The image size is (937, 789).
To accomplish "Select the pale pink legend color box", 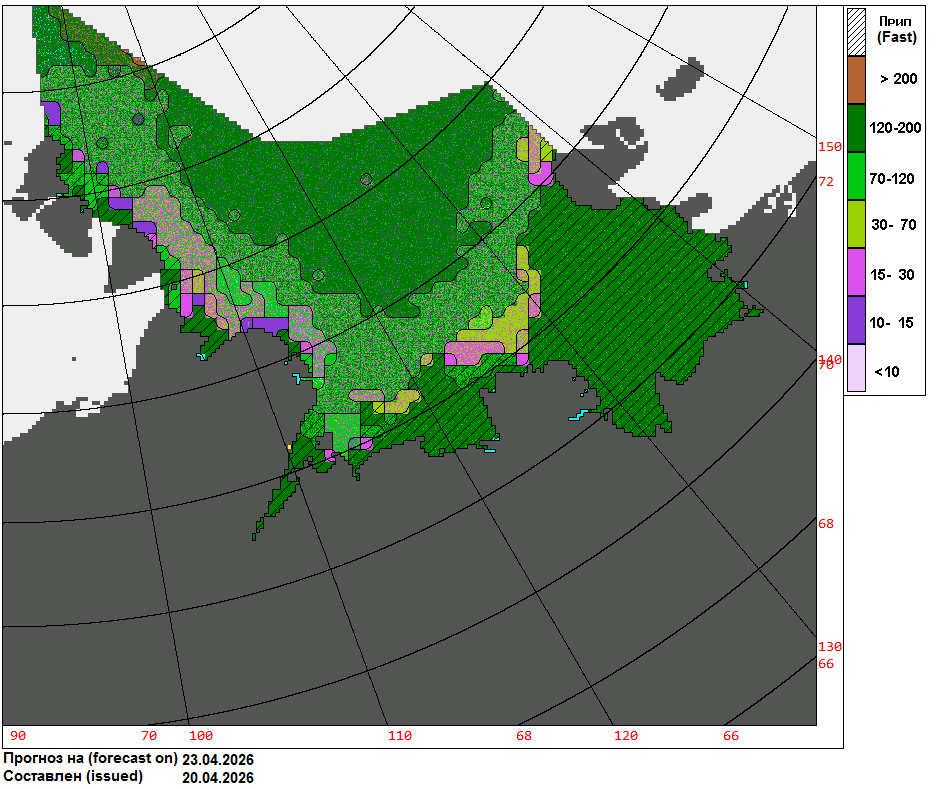I will (x=856, y=371).
